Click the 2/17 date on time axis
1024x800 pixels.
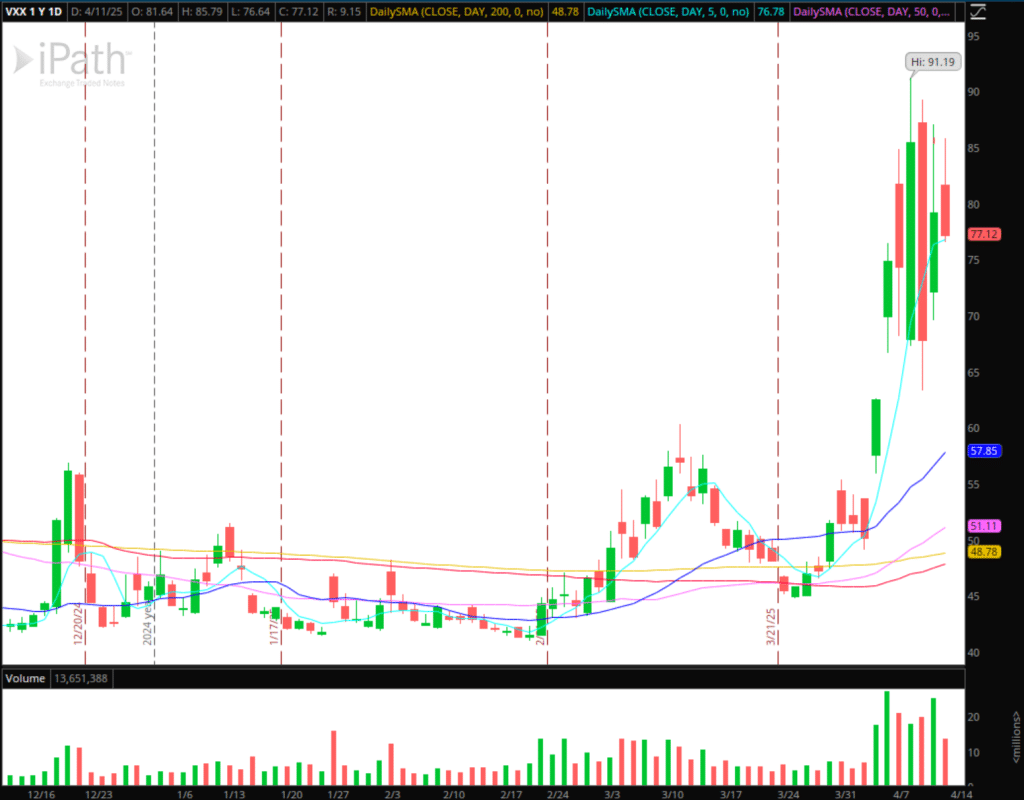(x=511, y=794)
